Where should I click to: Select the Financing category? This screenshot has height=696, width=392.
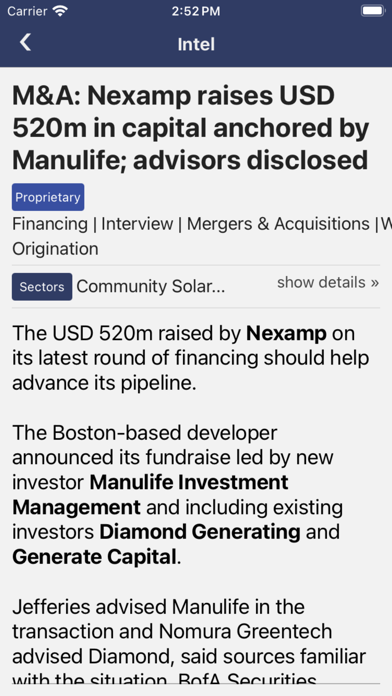(x=50, y=224)
